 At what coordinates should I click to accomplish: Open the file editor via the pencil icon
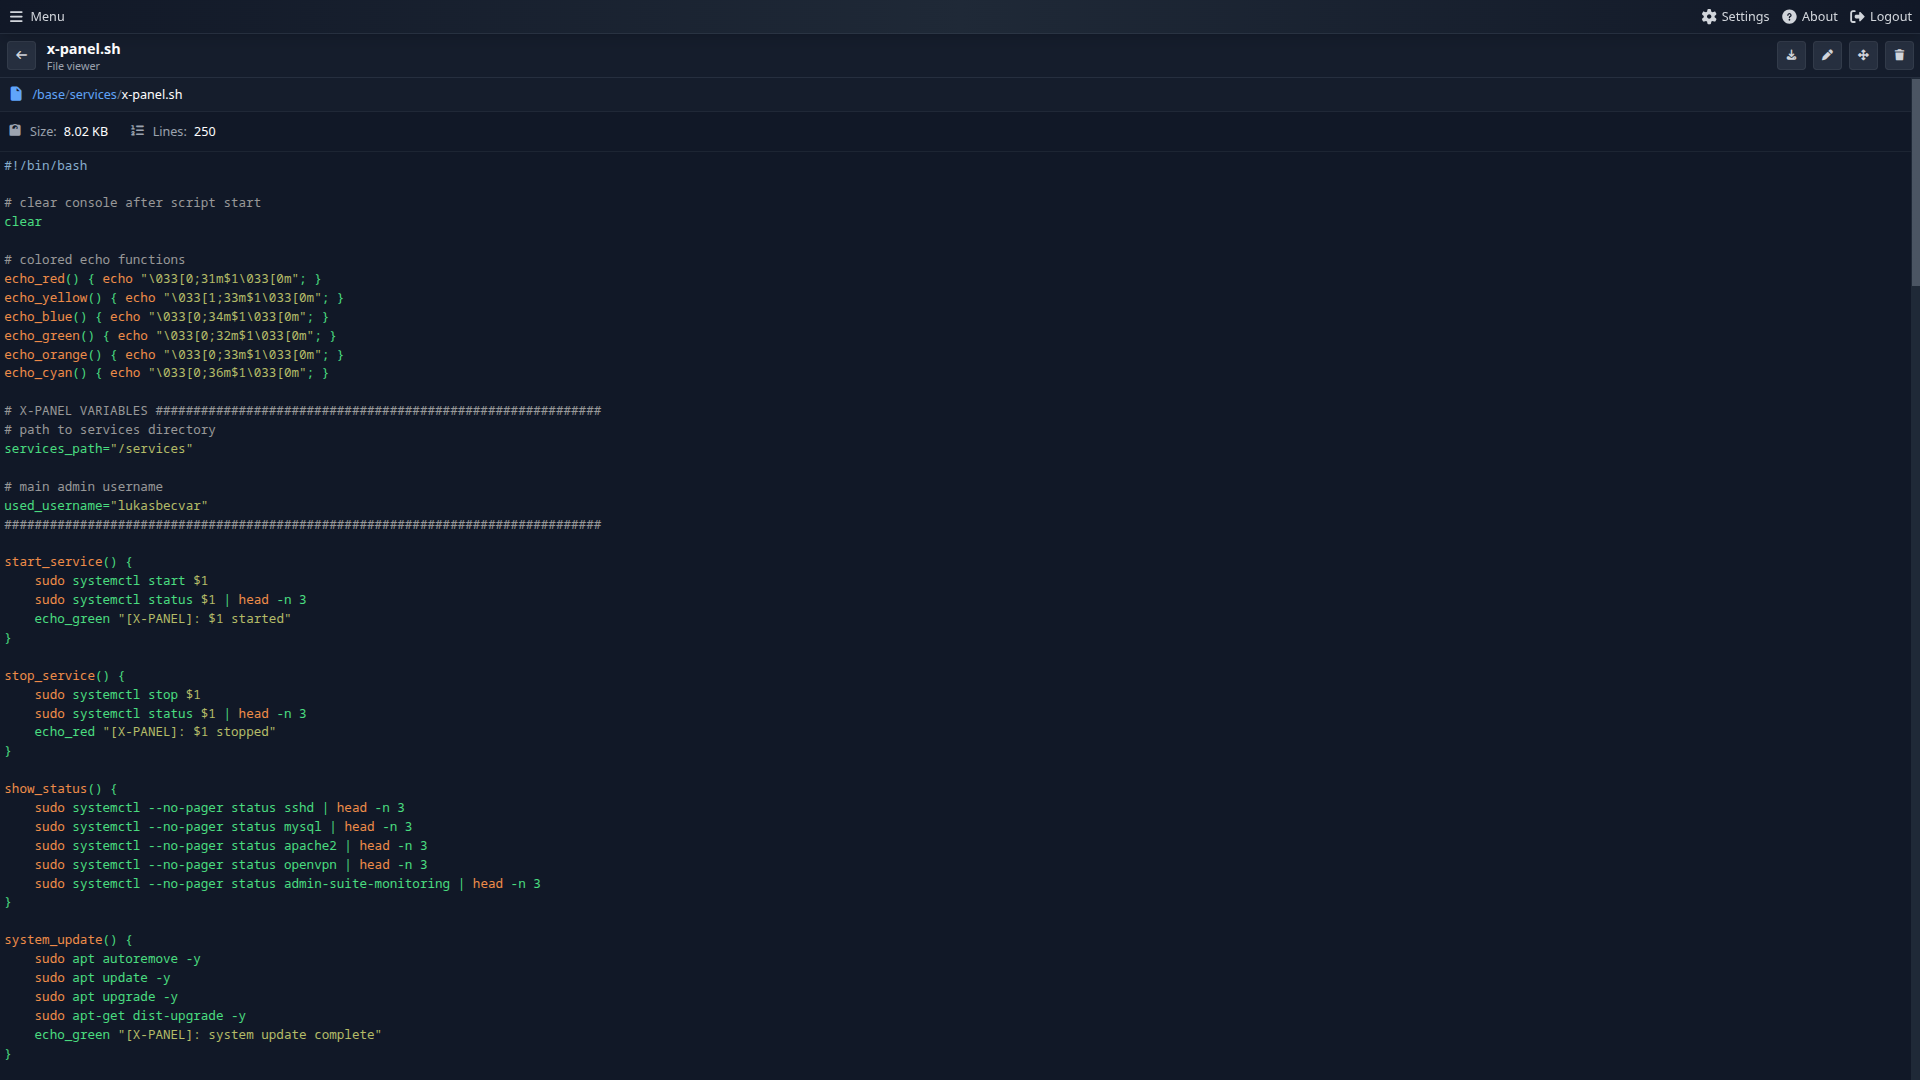pyautogui.click(x=1827, y=55)
